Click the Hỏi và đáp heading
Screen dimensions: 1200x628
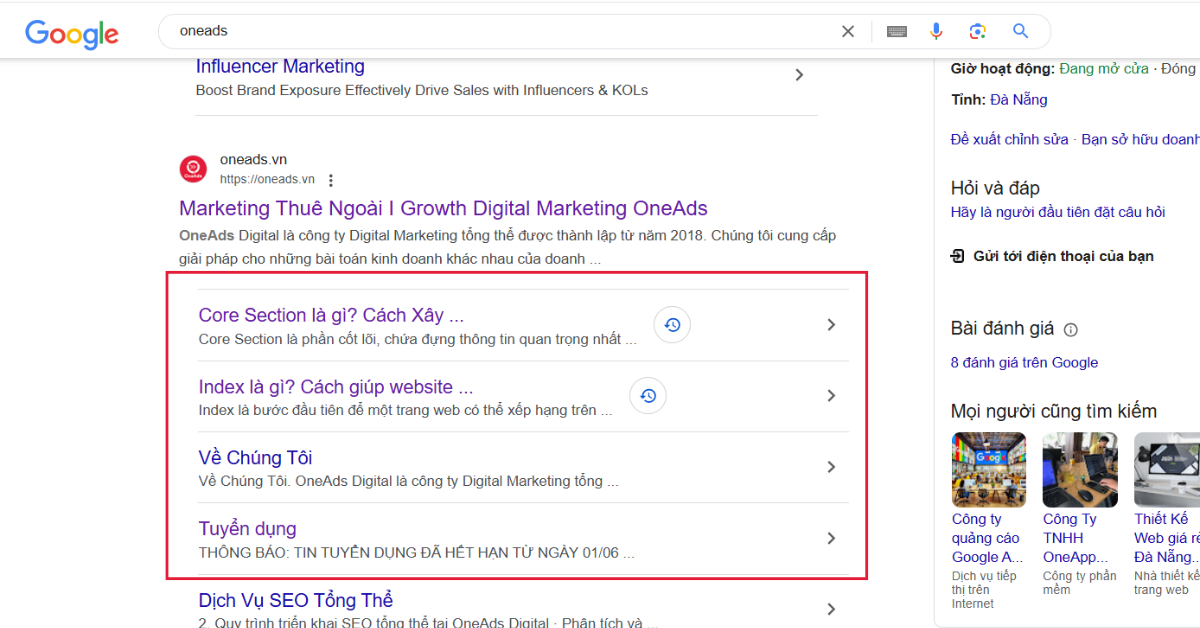click(995, 188)
